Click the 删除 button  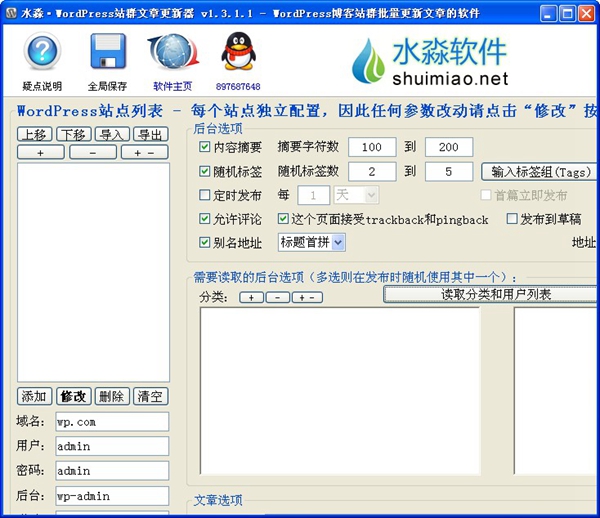point(112,396)
